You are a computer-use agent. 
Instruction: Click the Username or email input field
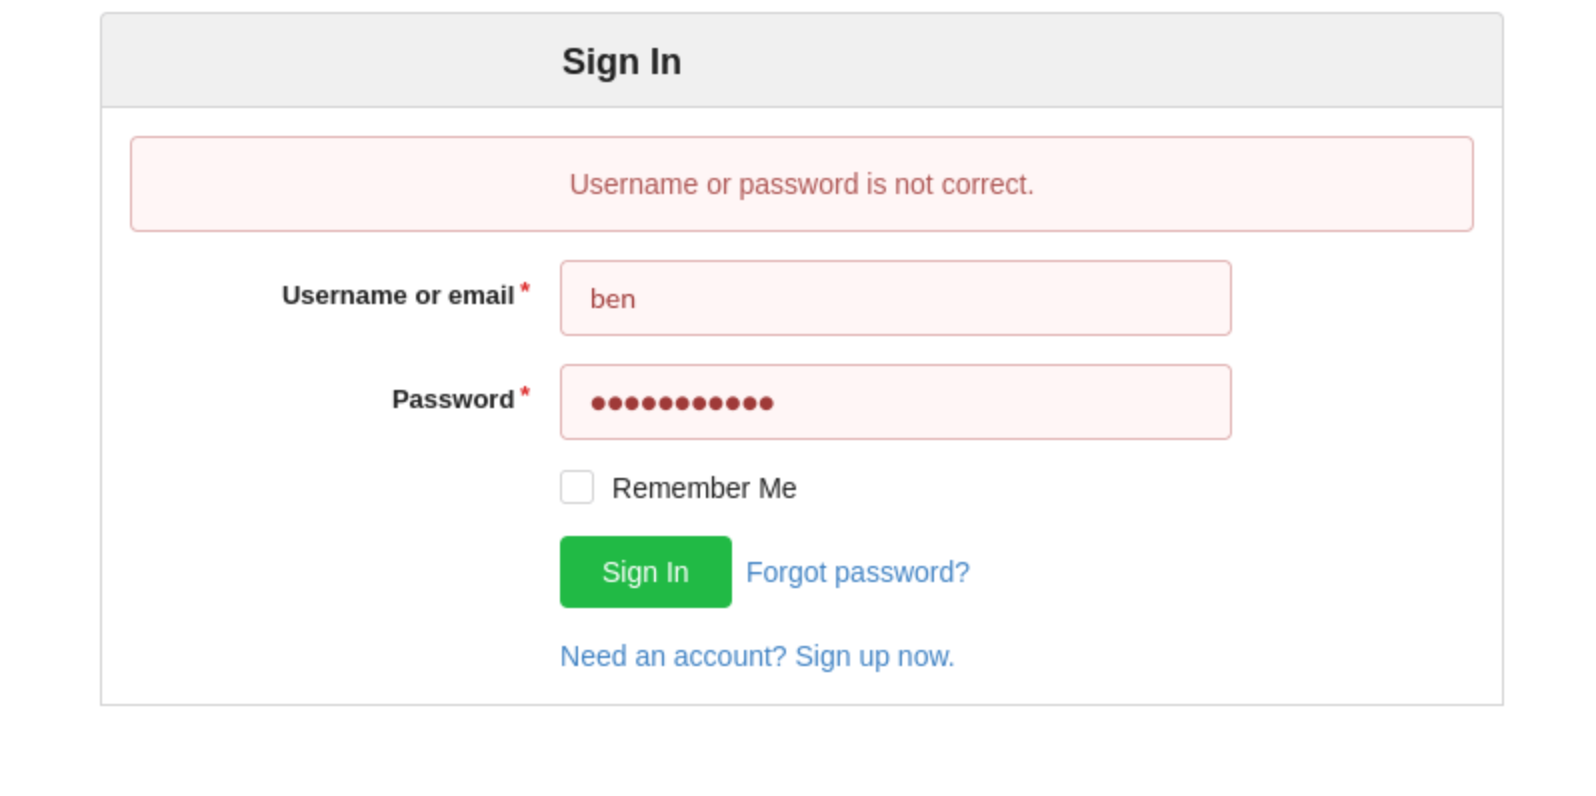pos(895,298)
